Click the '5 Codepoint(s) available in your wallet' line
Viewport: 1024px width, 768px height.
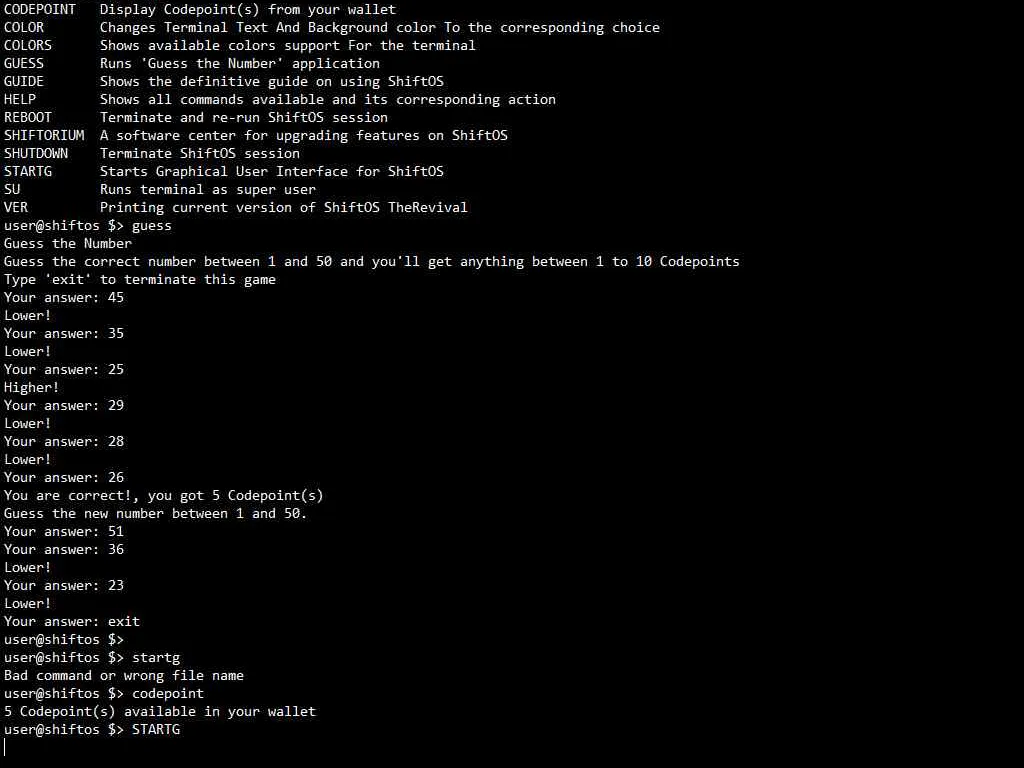tap(160, 711)
